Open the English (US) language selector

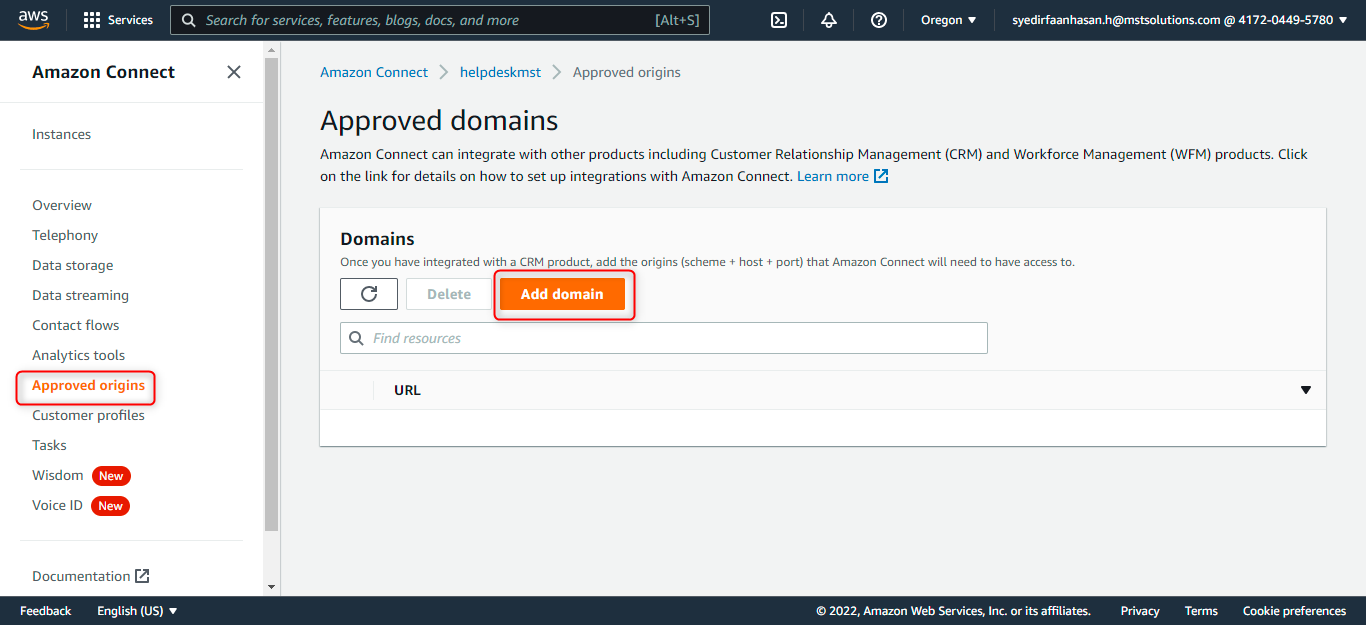[137, 611]
